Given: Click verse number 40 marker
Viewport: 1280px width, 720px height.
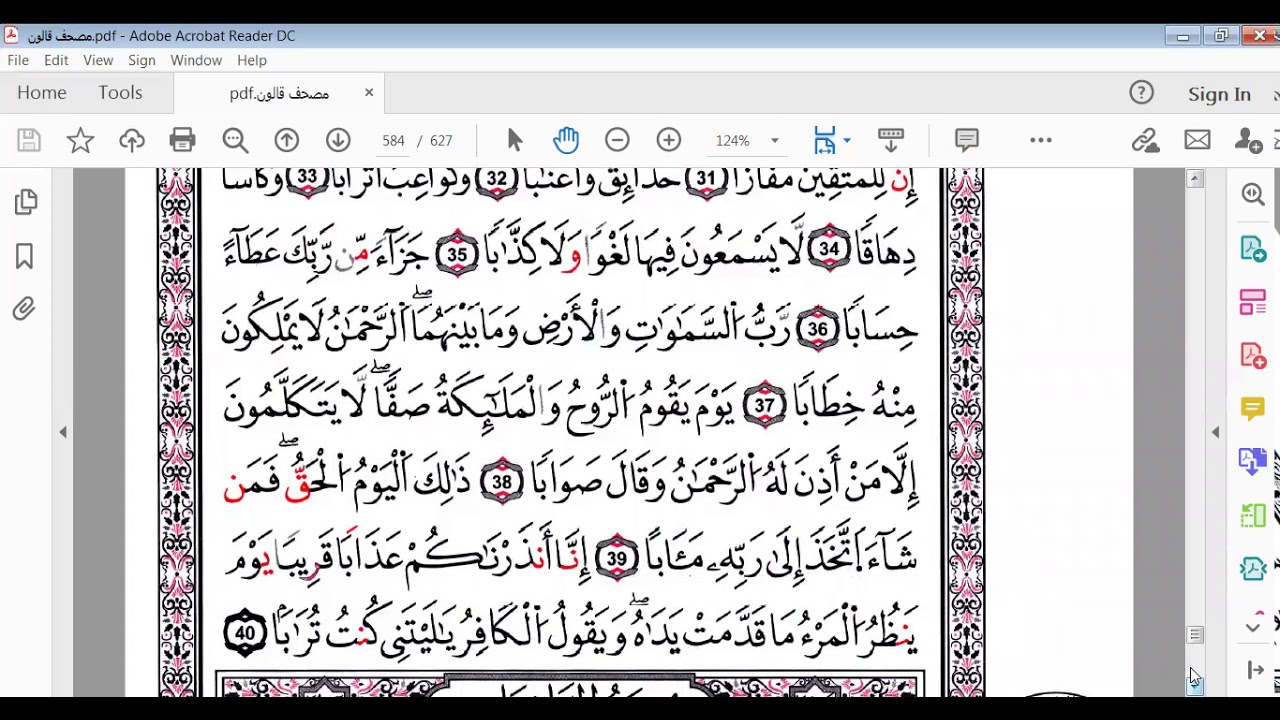Looking at the screenshot, I should click(244, 633).
